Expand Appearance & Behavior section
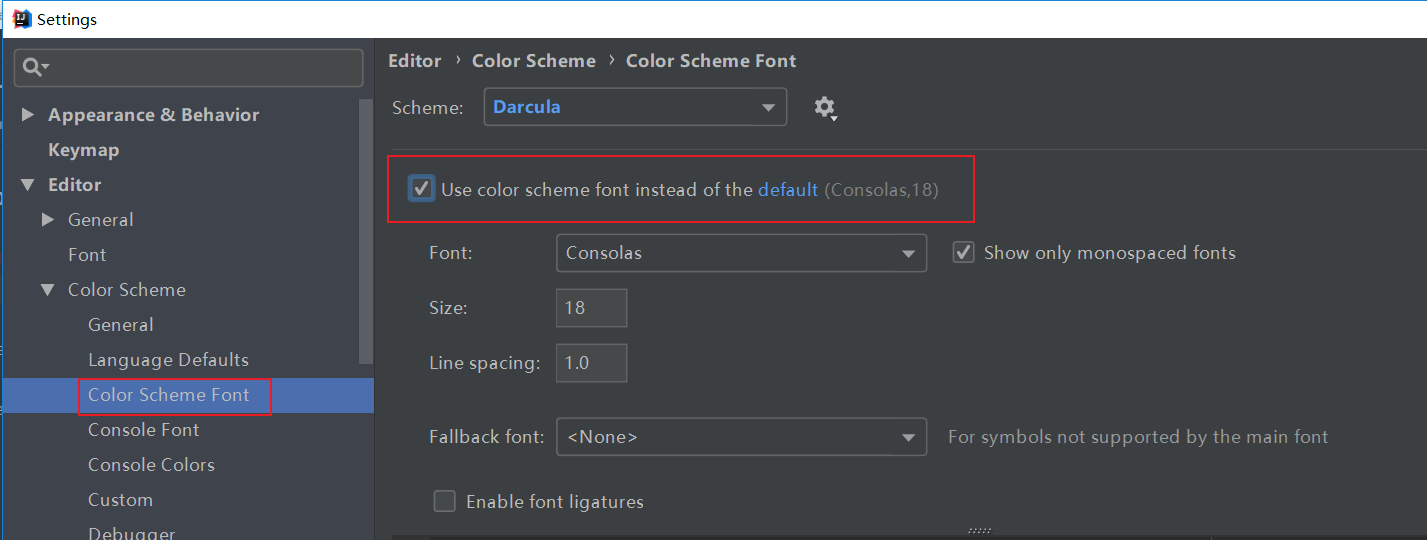This screenshot has height=540, width=1427. tap(27, 115)
